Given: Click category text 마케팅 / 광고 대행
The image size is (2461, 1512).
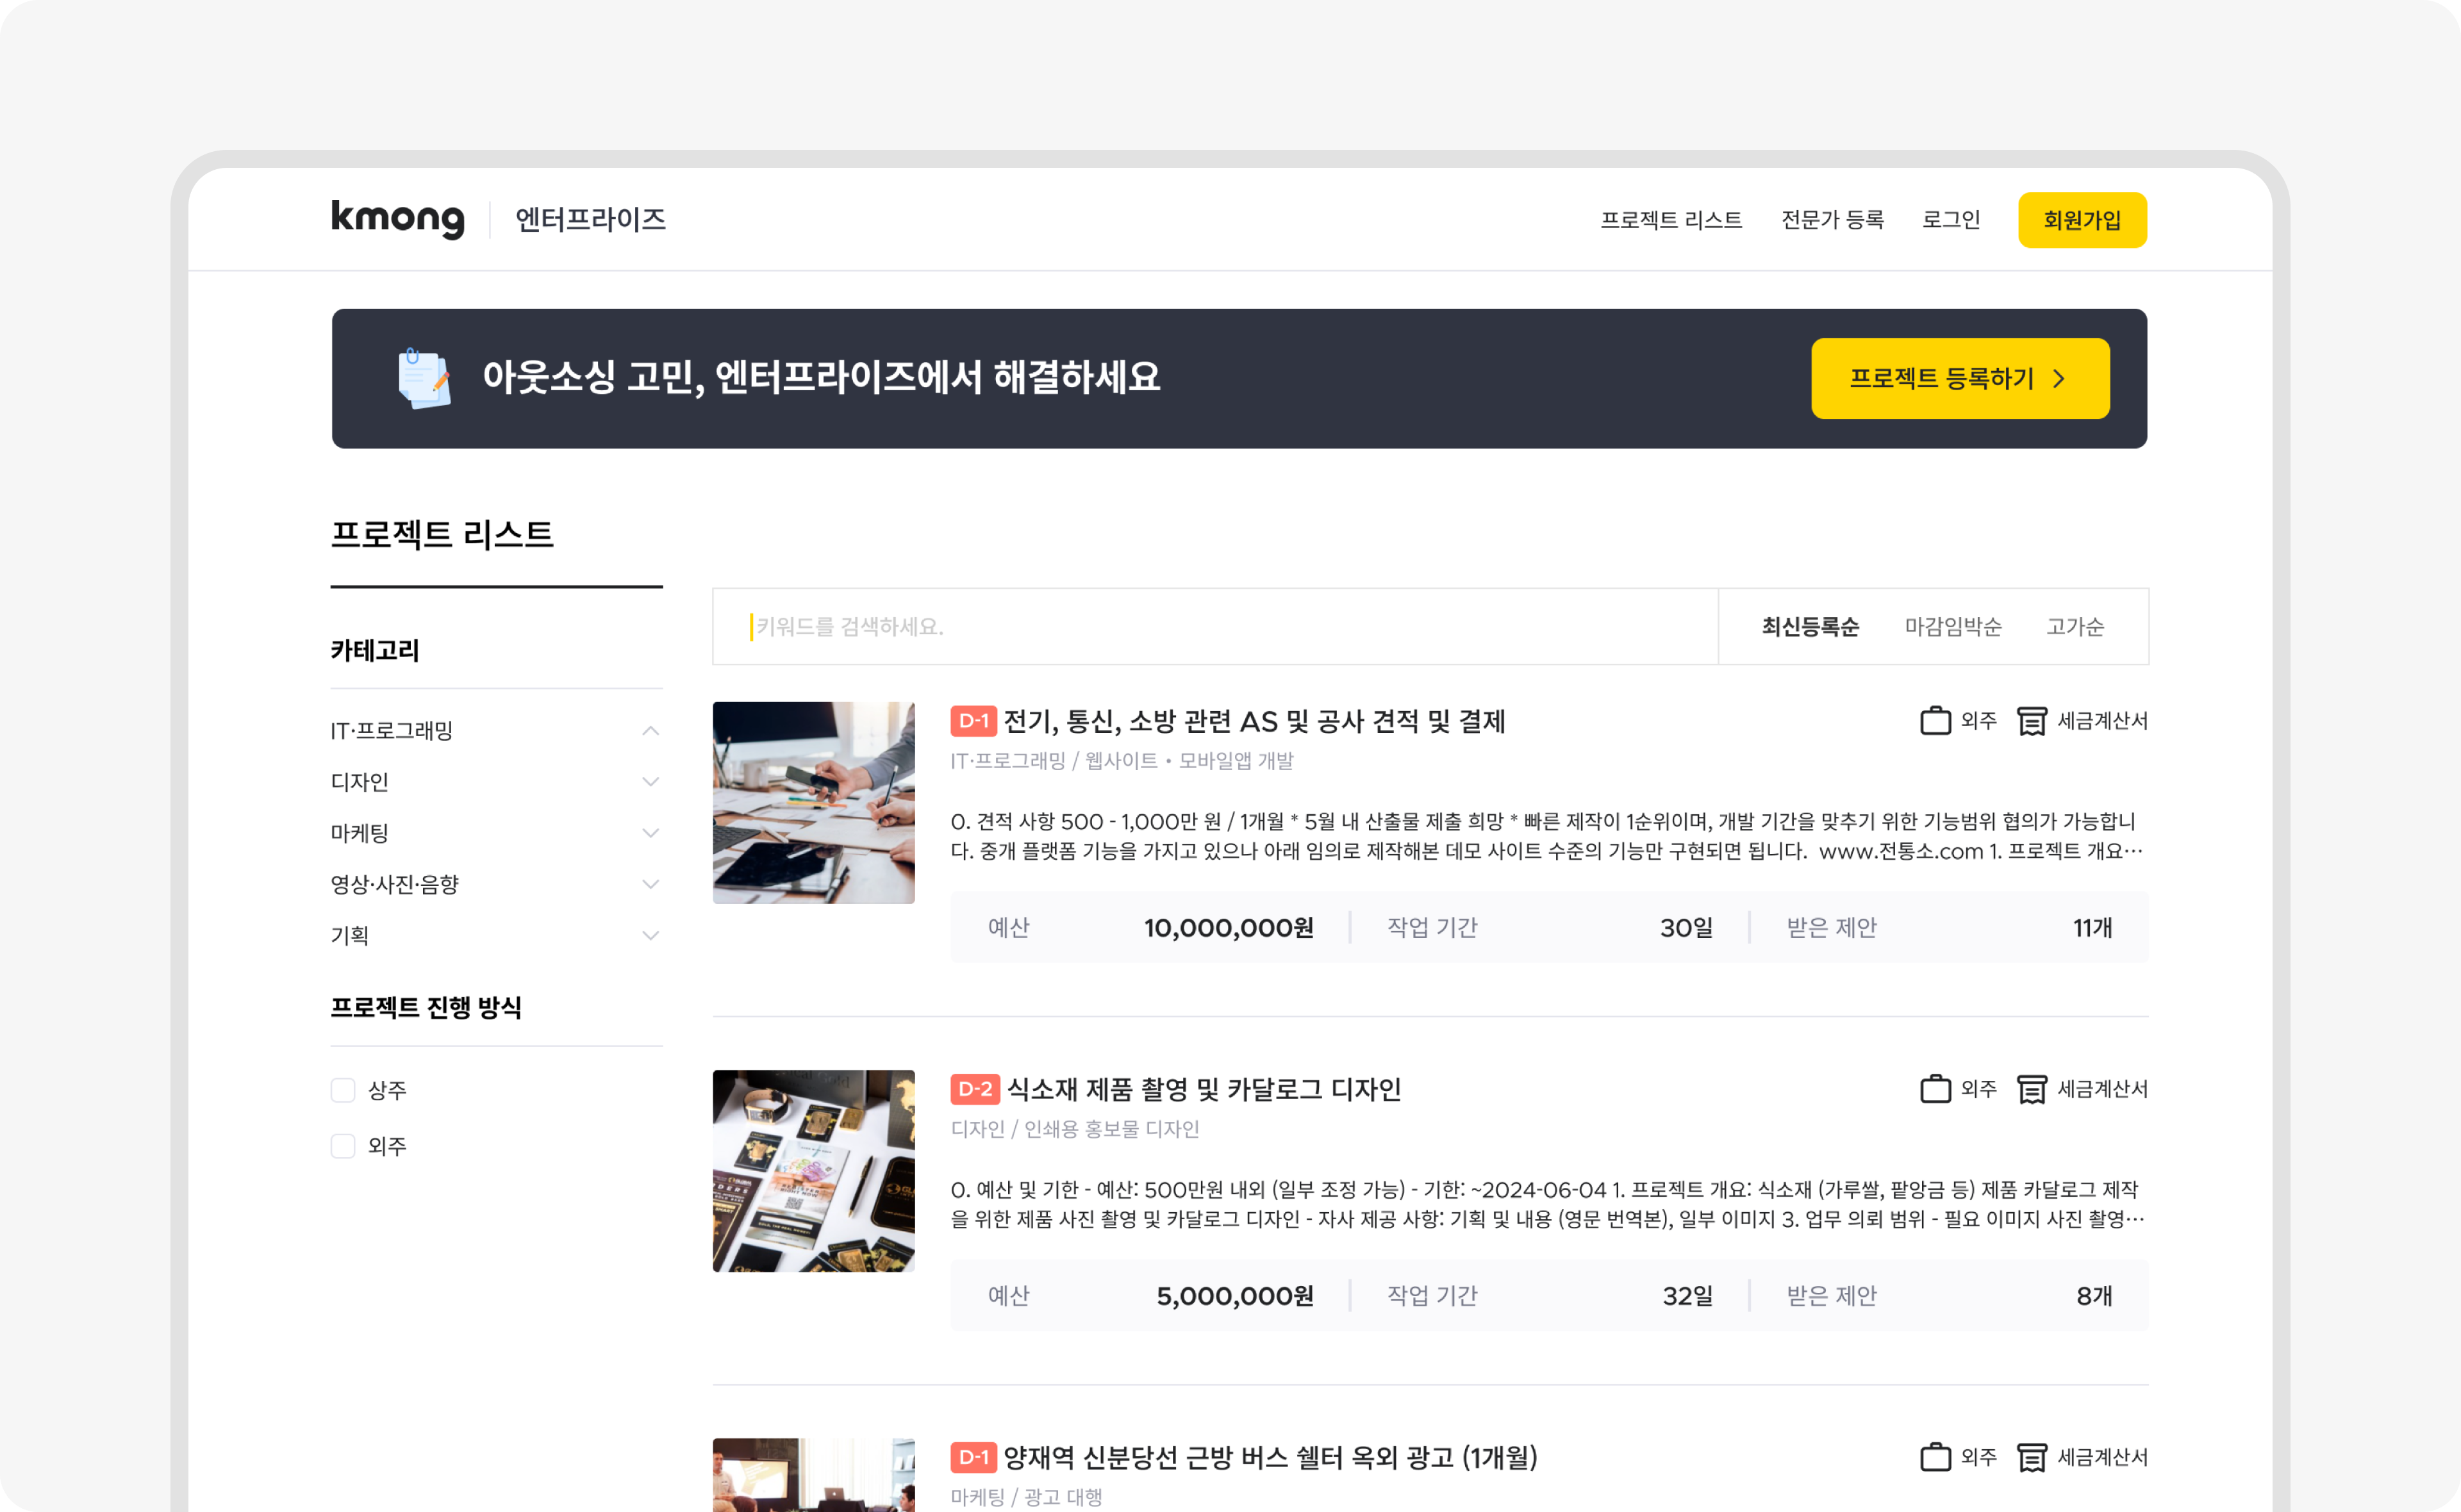Looking at the screenshot, I should click(1027, 1497).
